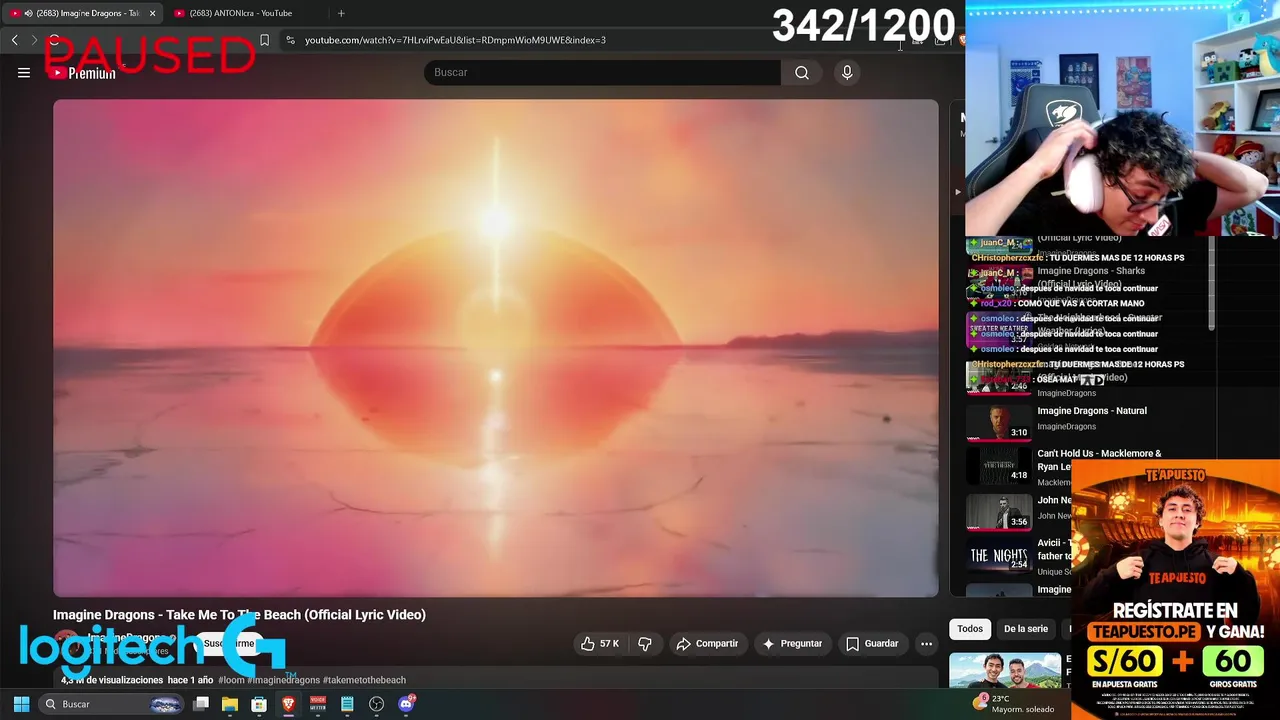Go back with the browser back arrow
The width and height of the screenshot is (1280, 720).
click(x=15, y=40)
